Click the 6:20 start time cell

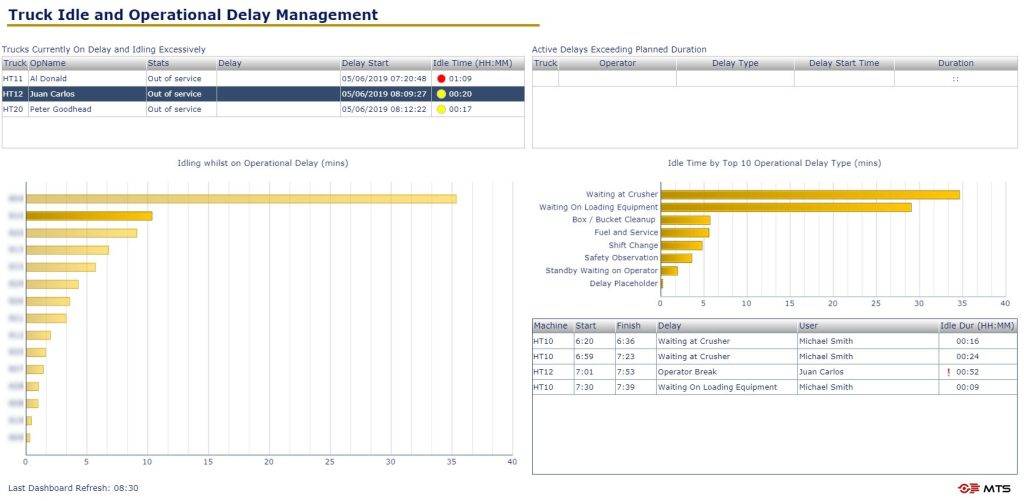point(594,341)
